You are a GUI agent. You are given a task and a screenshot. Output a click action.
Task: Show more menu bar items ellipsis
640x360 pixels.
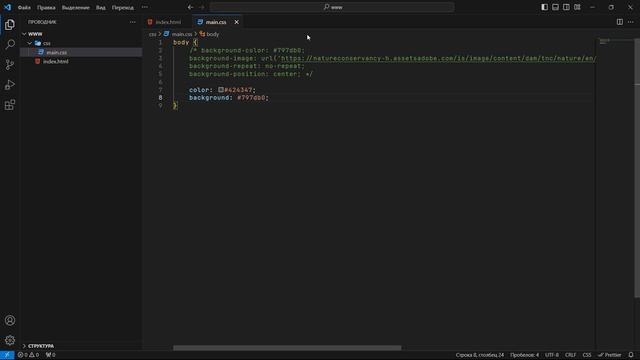[145, 7]
